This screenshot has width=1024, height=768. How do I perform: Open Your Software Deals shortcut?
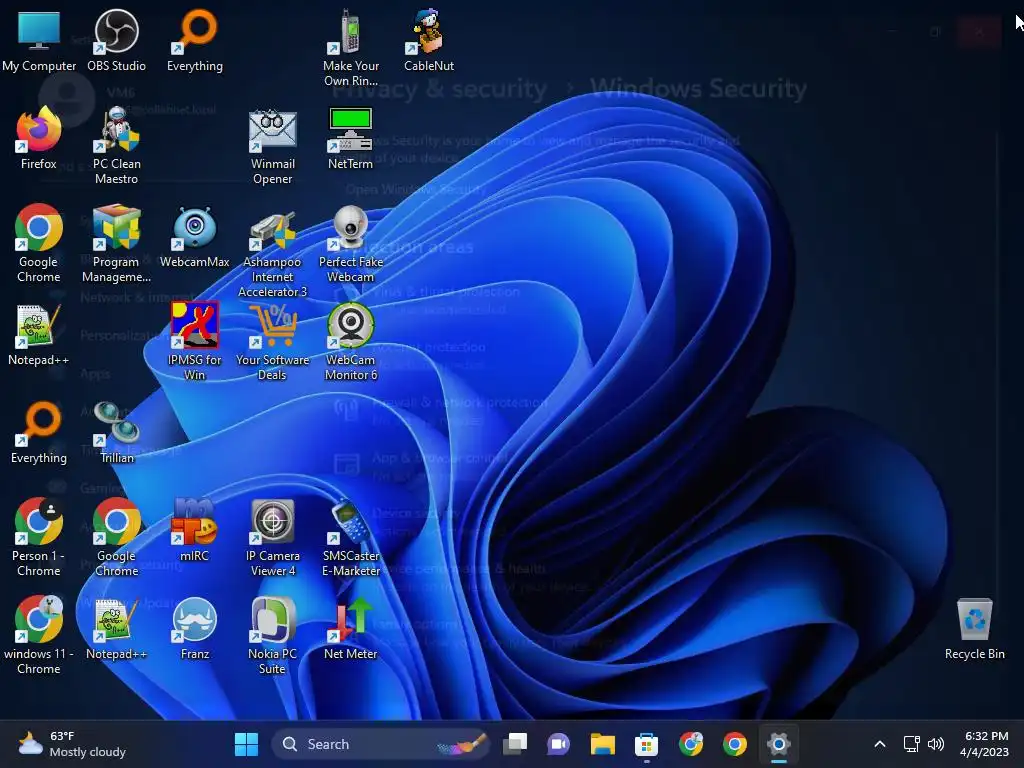pos(272,342)
